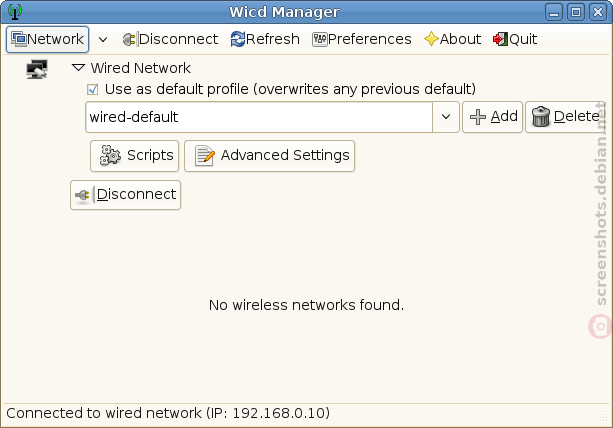The image size is (613, 428).
Task: Open Advanced Settings for wired network
Action: click(269, 156)
